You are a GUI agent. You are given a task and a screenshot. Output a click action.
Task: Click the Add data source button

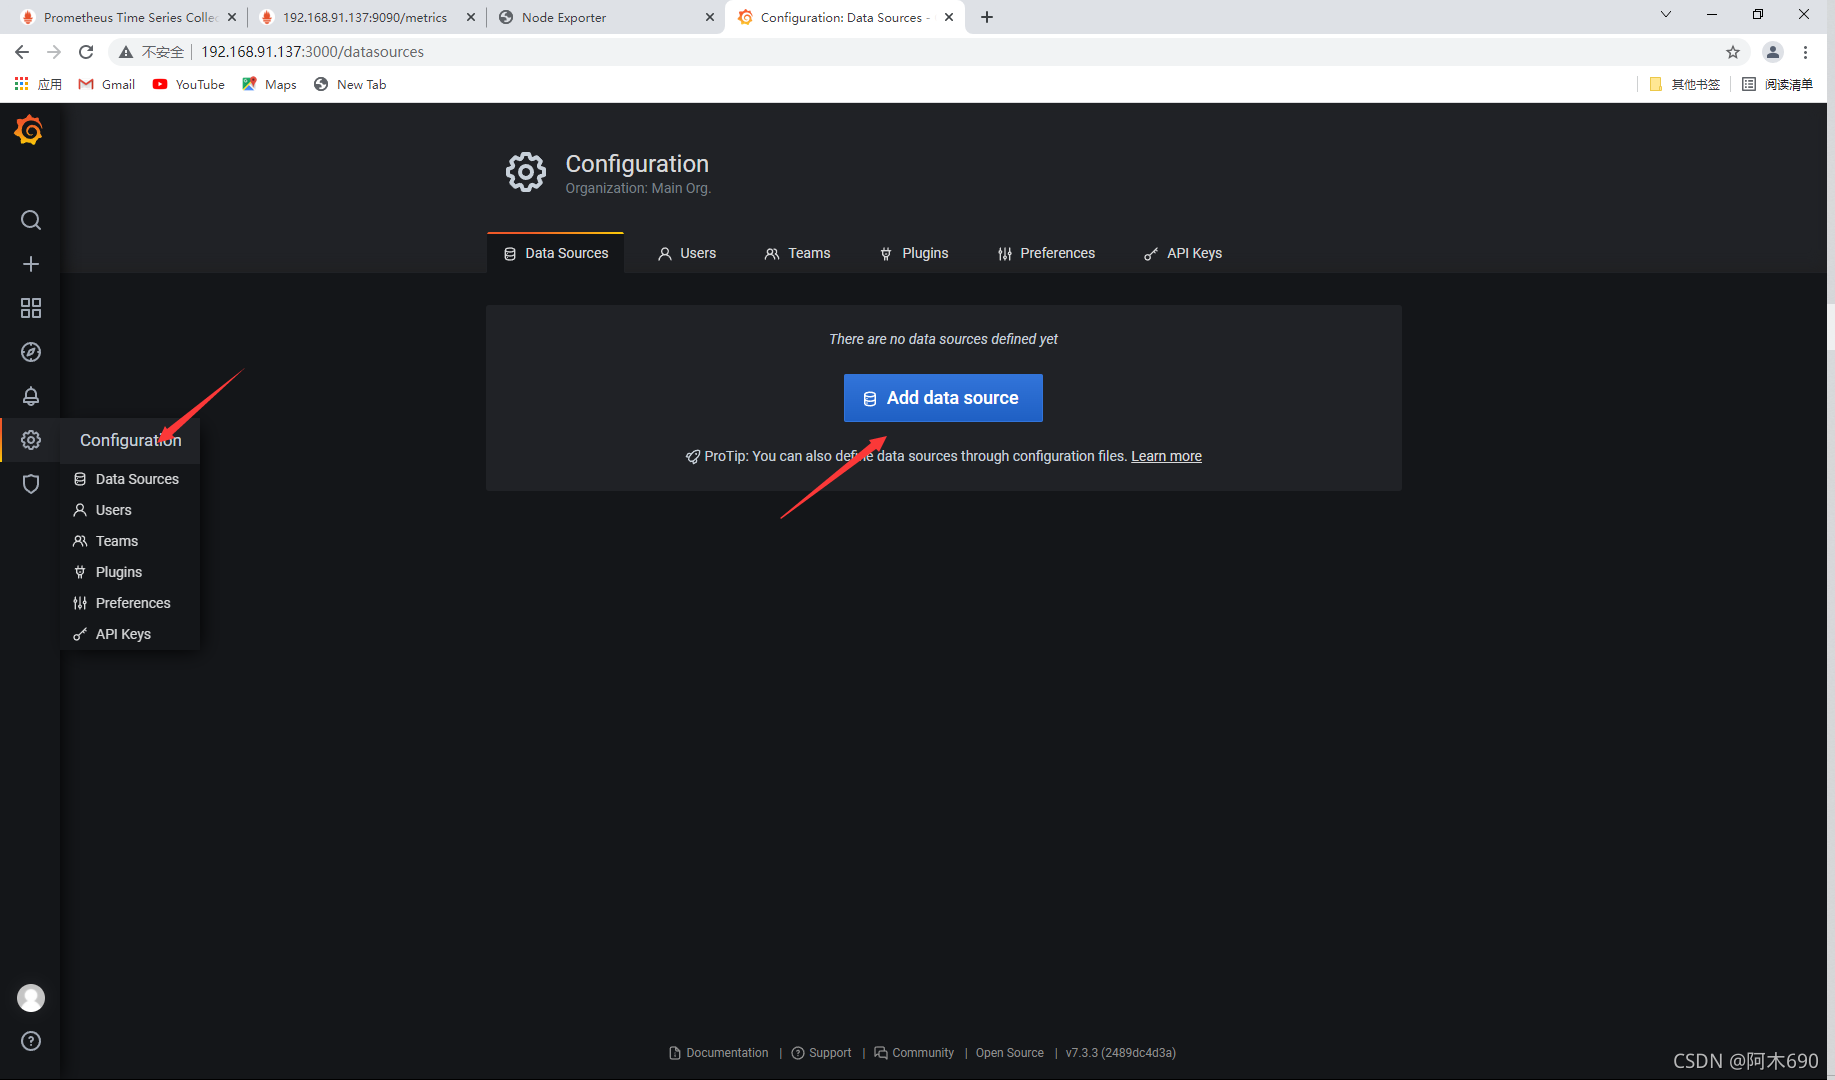pos(943,398)
